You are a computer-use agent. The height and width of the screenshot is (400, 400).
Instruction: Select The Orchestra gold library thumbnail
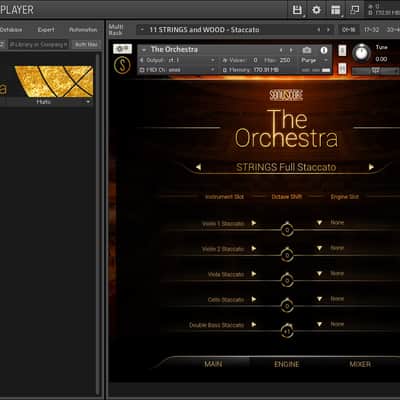pyautogui.click(x=54, y=82)
